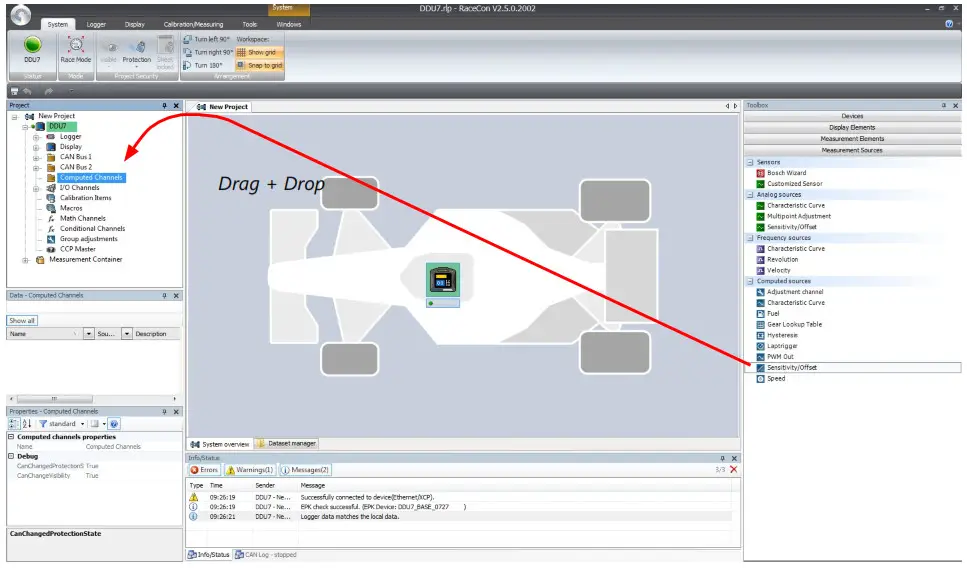This screenshot has width=967, height=568.
Task: Click the Turn 180° arrangement button
Action: pyautogui.click(x=203, y=65)
